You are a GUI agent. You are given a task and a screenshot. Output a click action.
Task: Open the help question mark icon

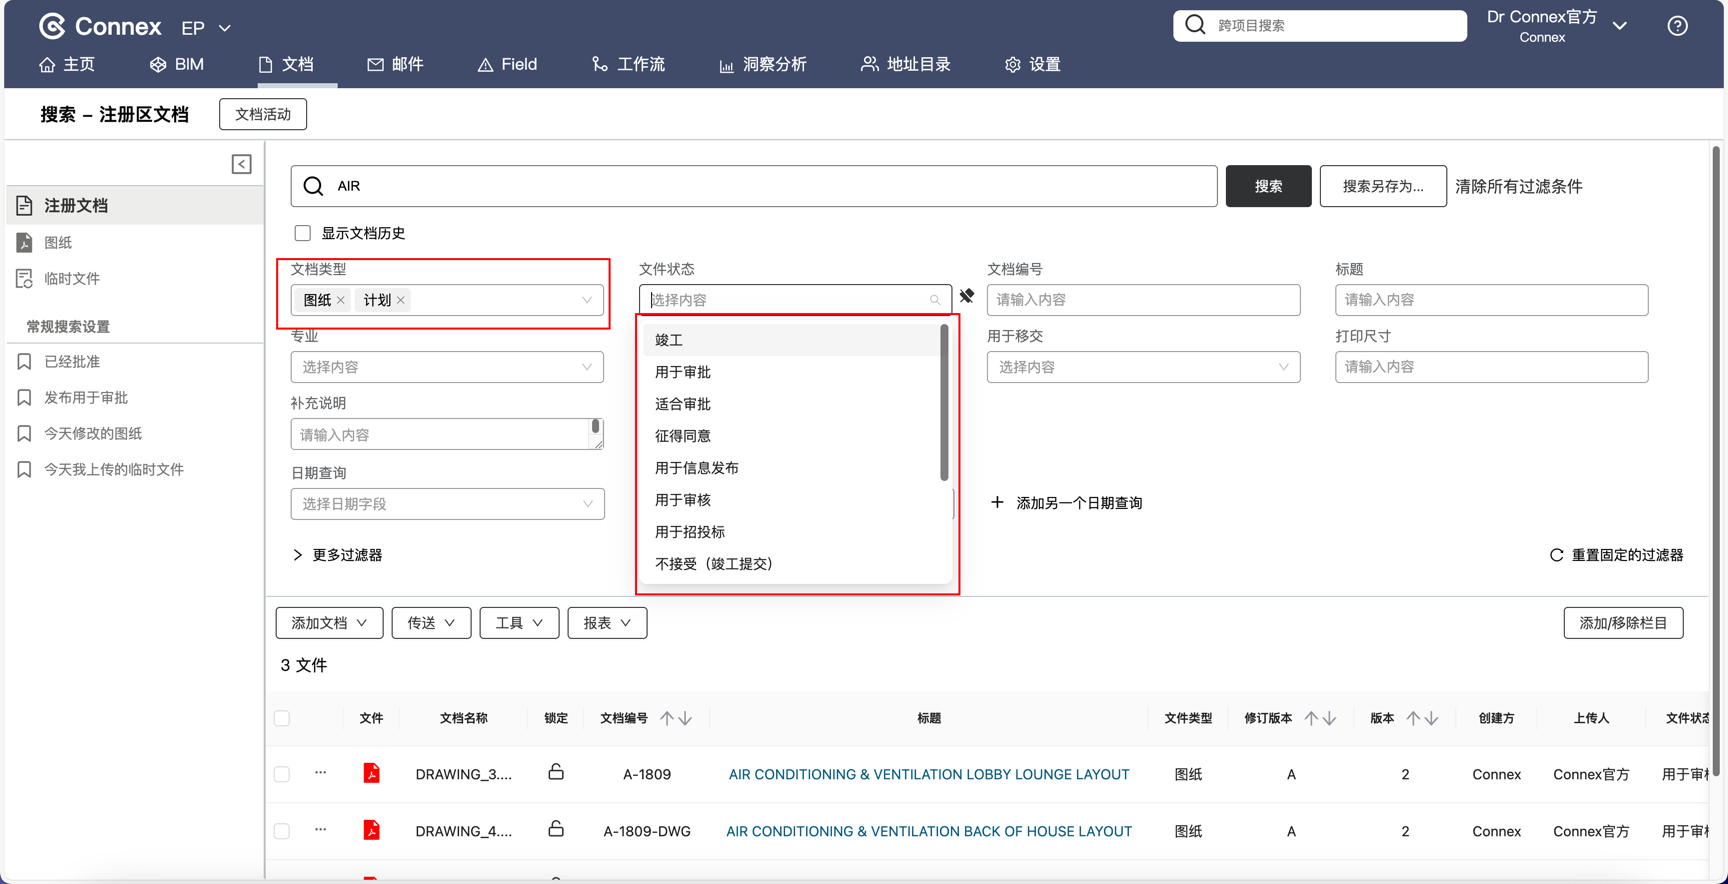coord(1677,26)
